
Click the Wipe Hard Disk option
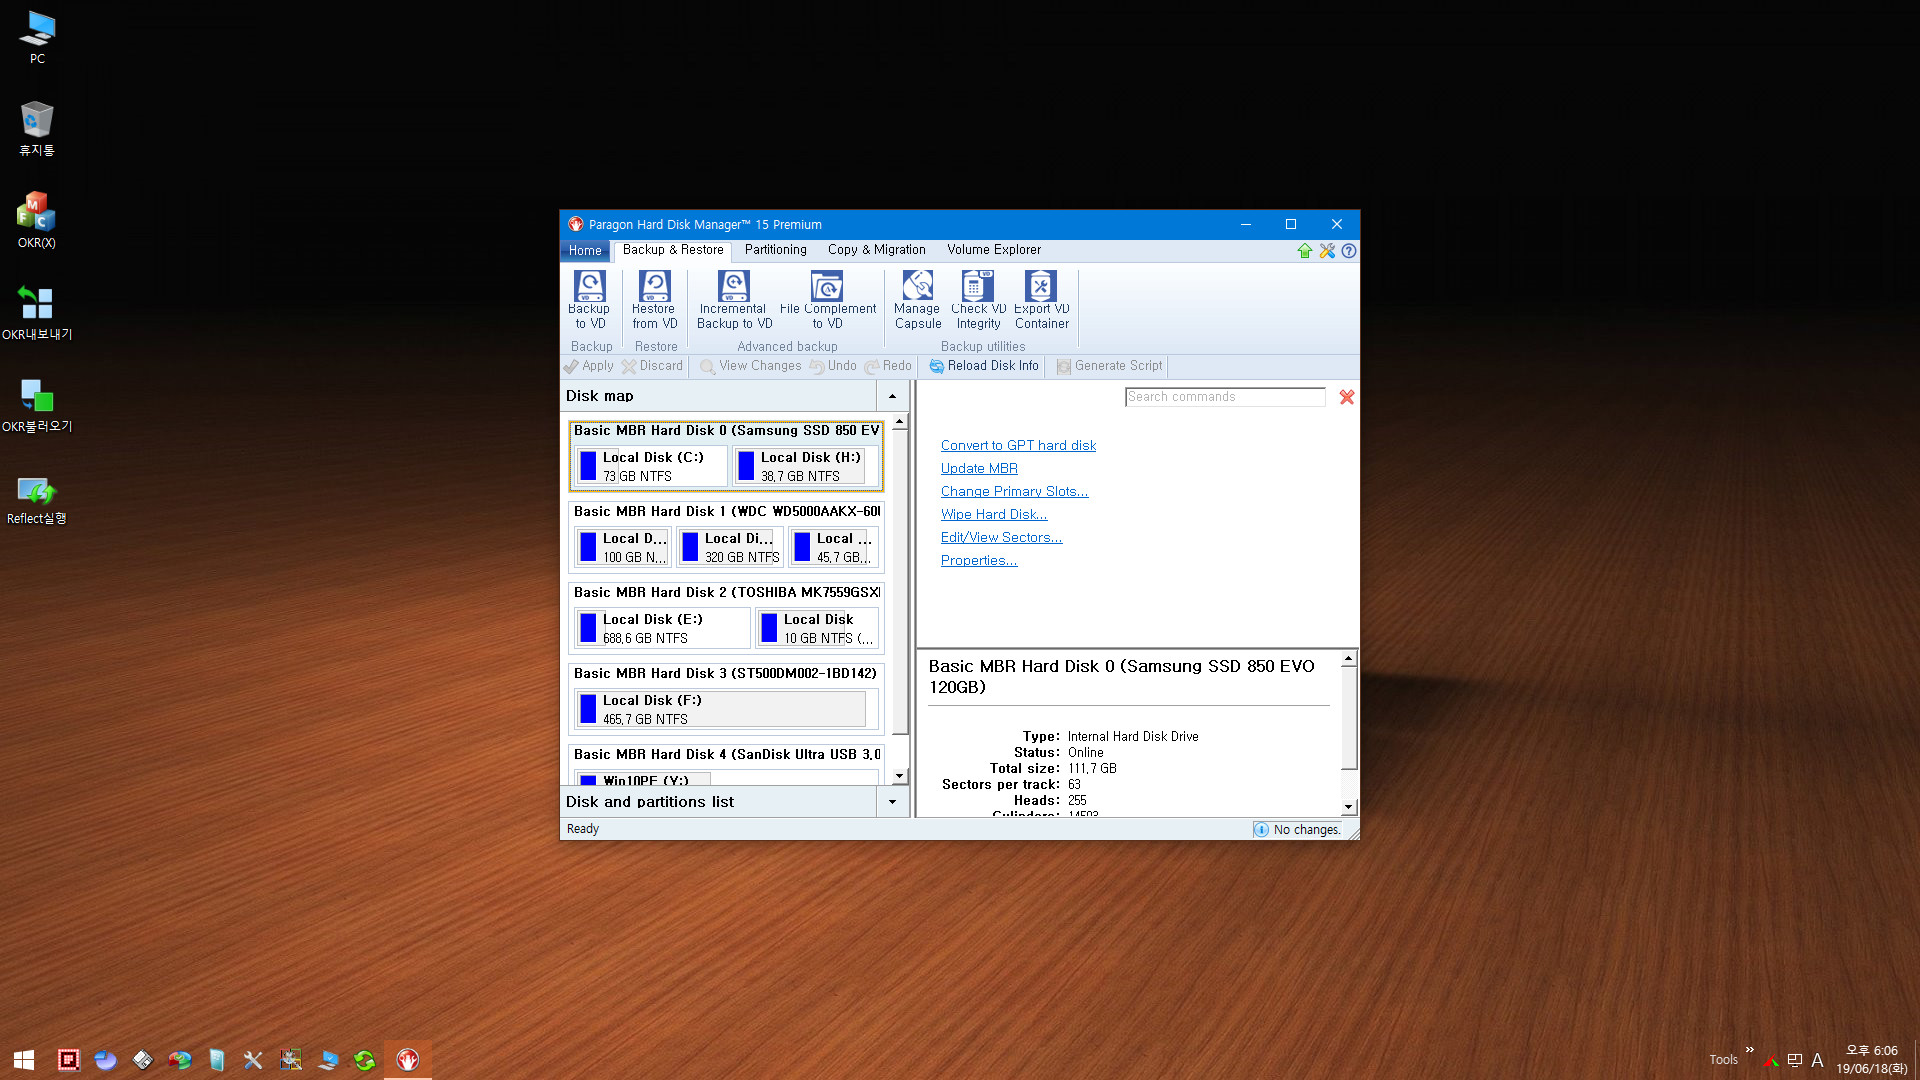[993, 514]
